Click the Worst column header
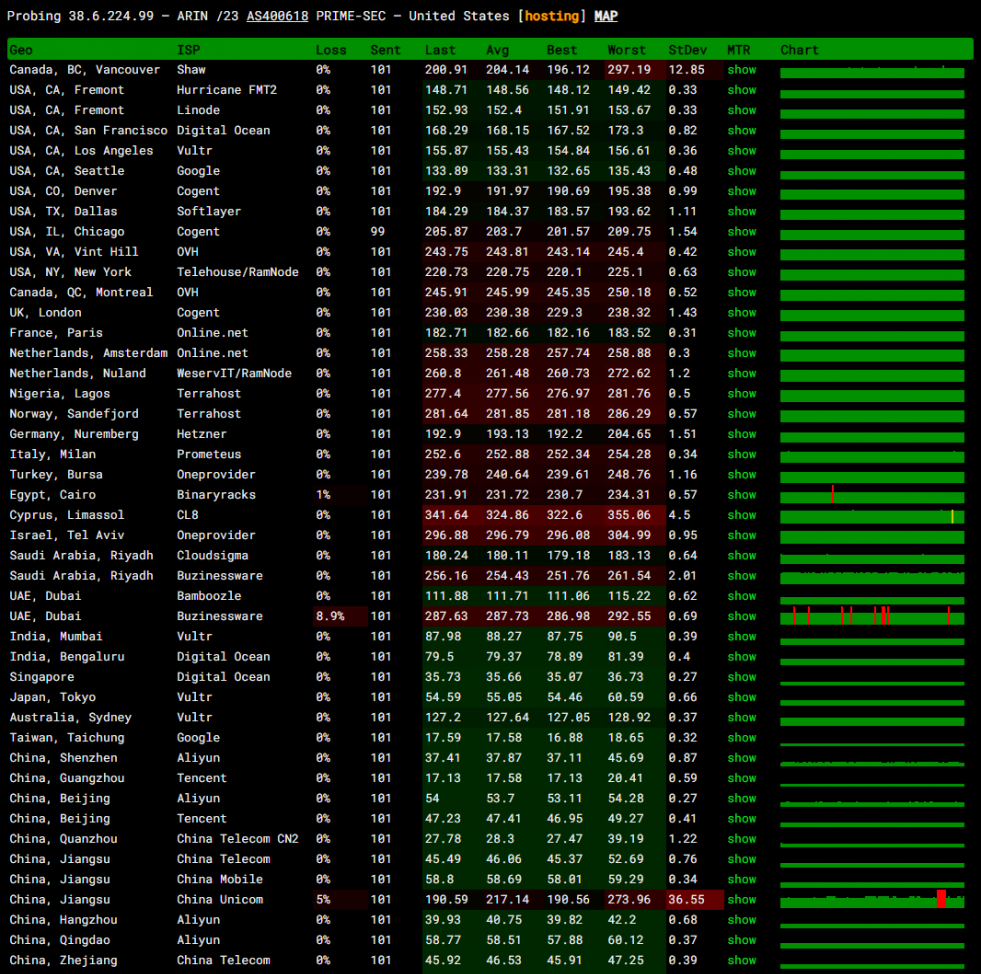 [x=626, y=50]
